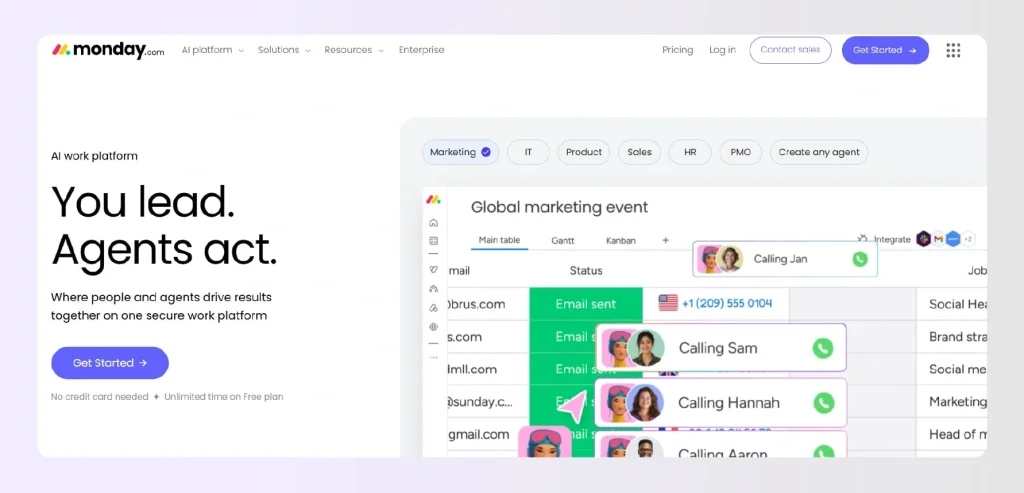Image resolution: width=1024 pixels, height=493 pixels.
Task: Click Get Started in the top navigation
Action: click(x=885, y=50)
